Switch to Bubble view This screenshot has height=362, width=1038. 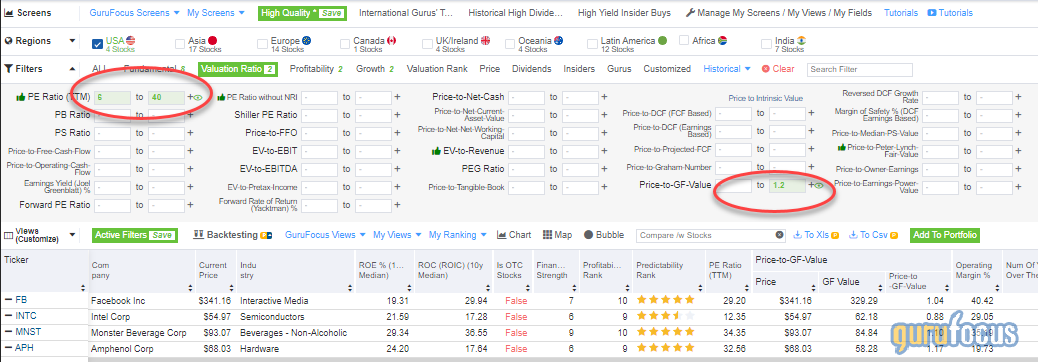point(604,235)
